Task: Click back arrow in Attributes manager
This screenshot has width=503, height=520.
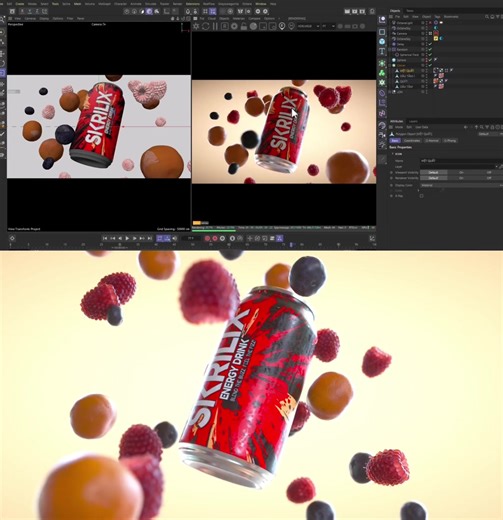Action: point(466,127)
